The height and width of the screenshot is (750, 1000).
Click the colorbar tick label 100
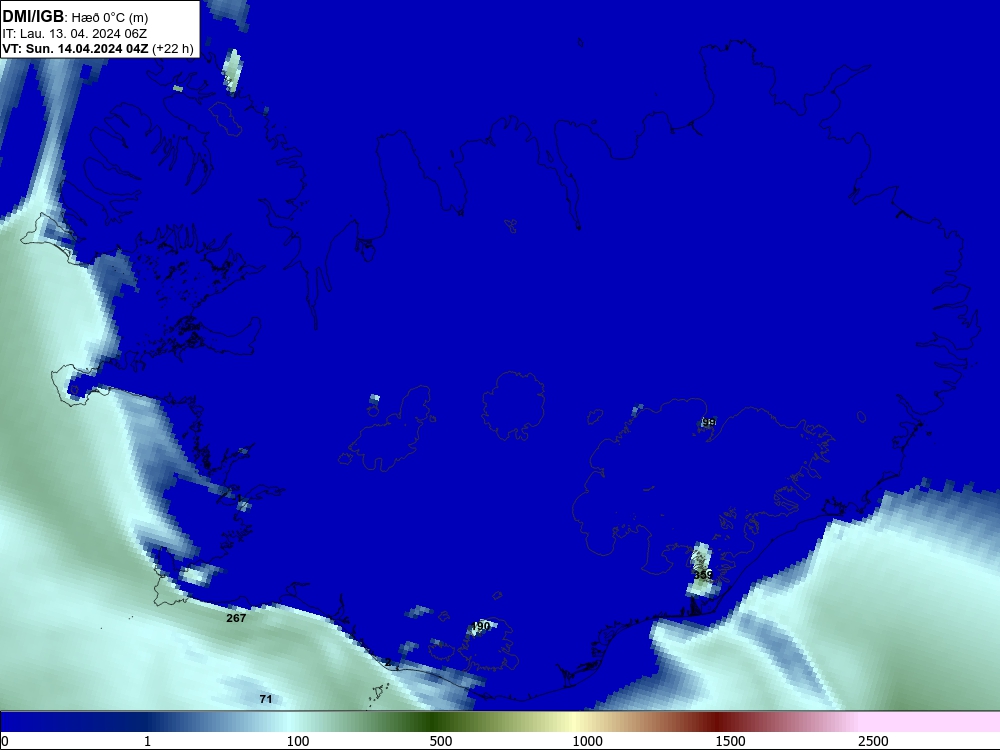[298, 741]
